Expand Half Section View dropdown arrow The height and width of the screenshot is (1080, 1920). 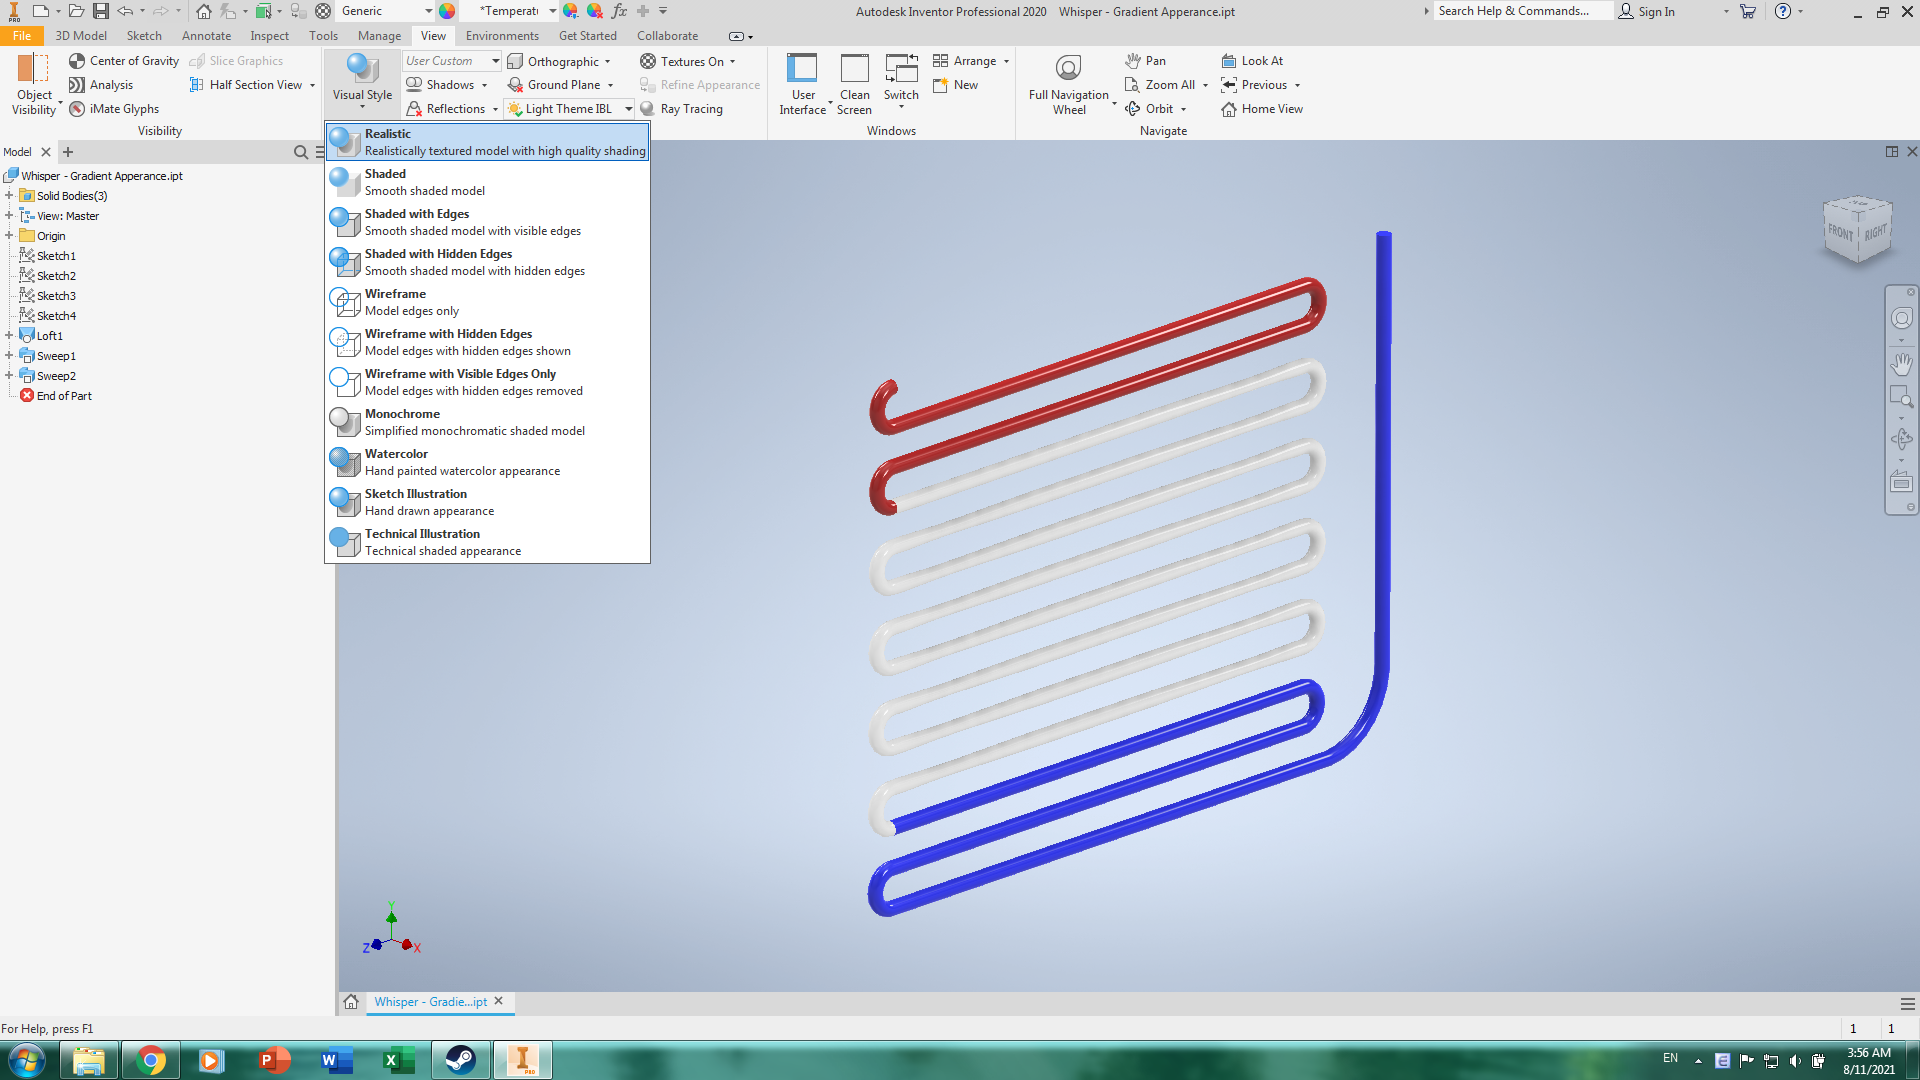[312, 85]
